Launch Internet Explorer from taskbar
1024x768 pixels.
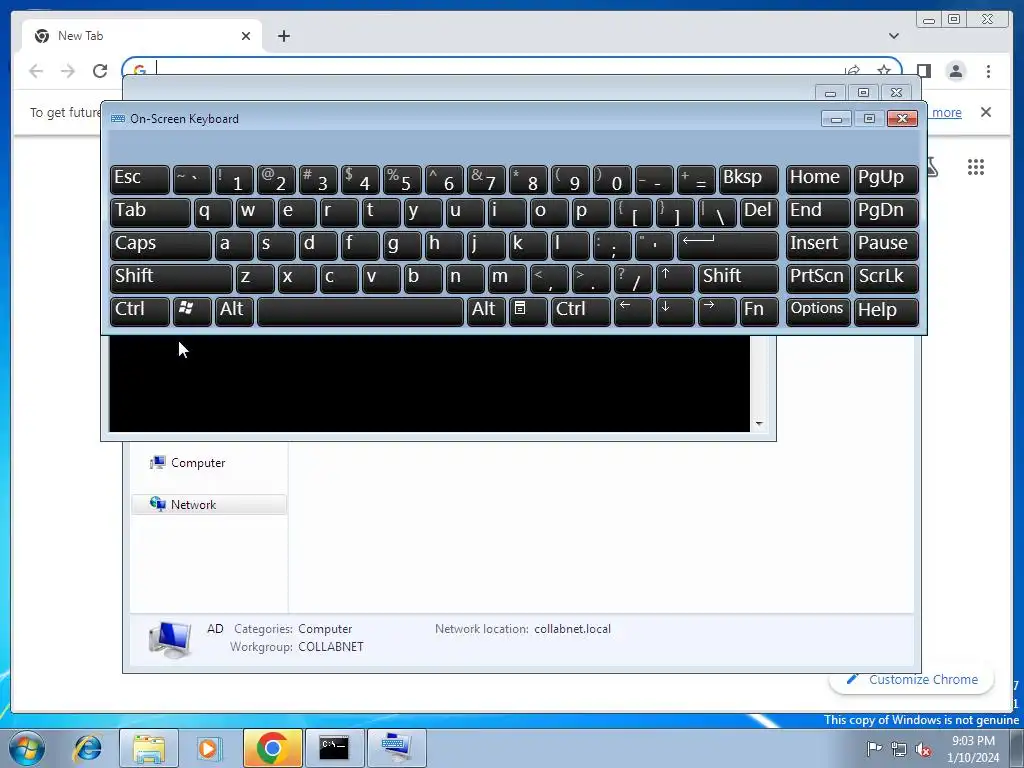tap(88, 748)
